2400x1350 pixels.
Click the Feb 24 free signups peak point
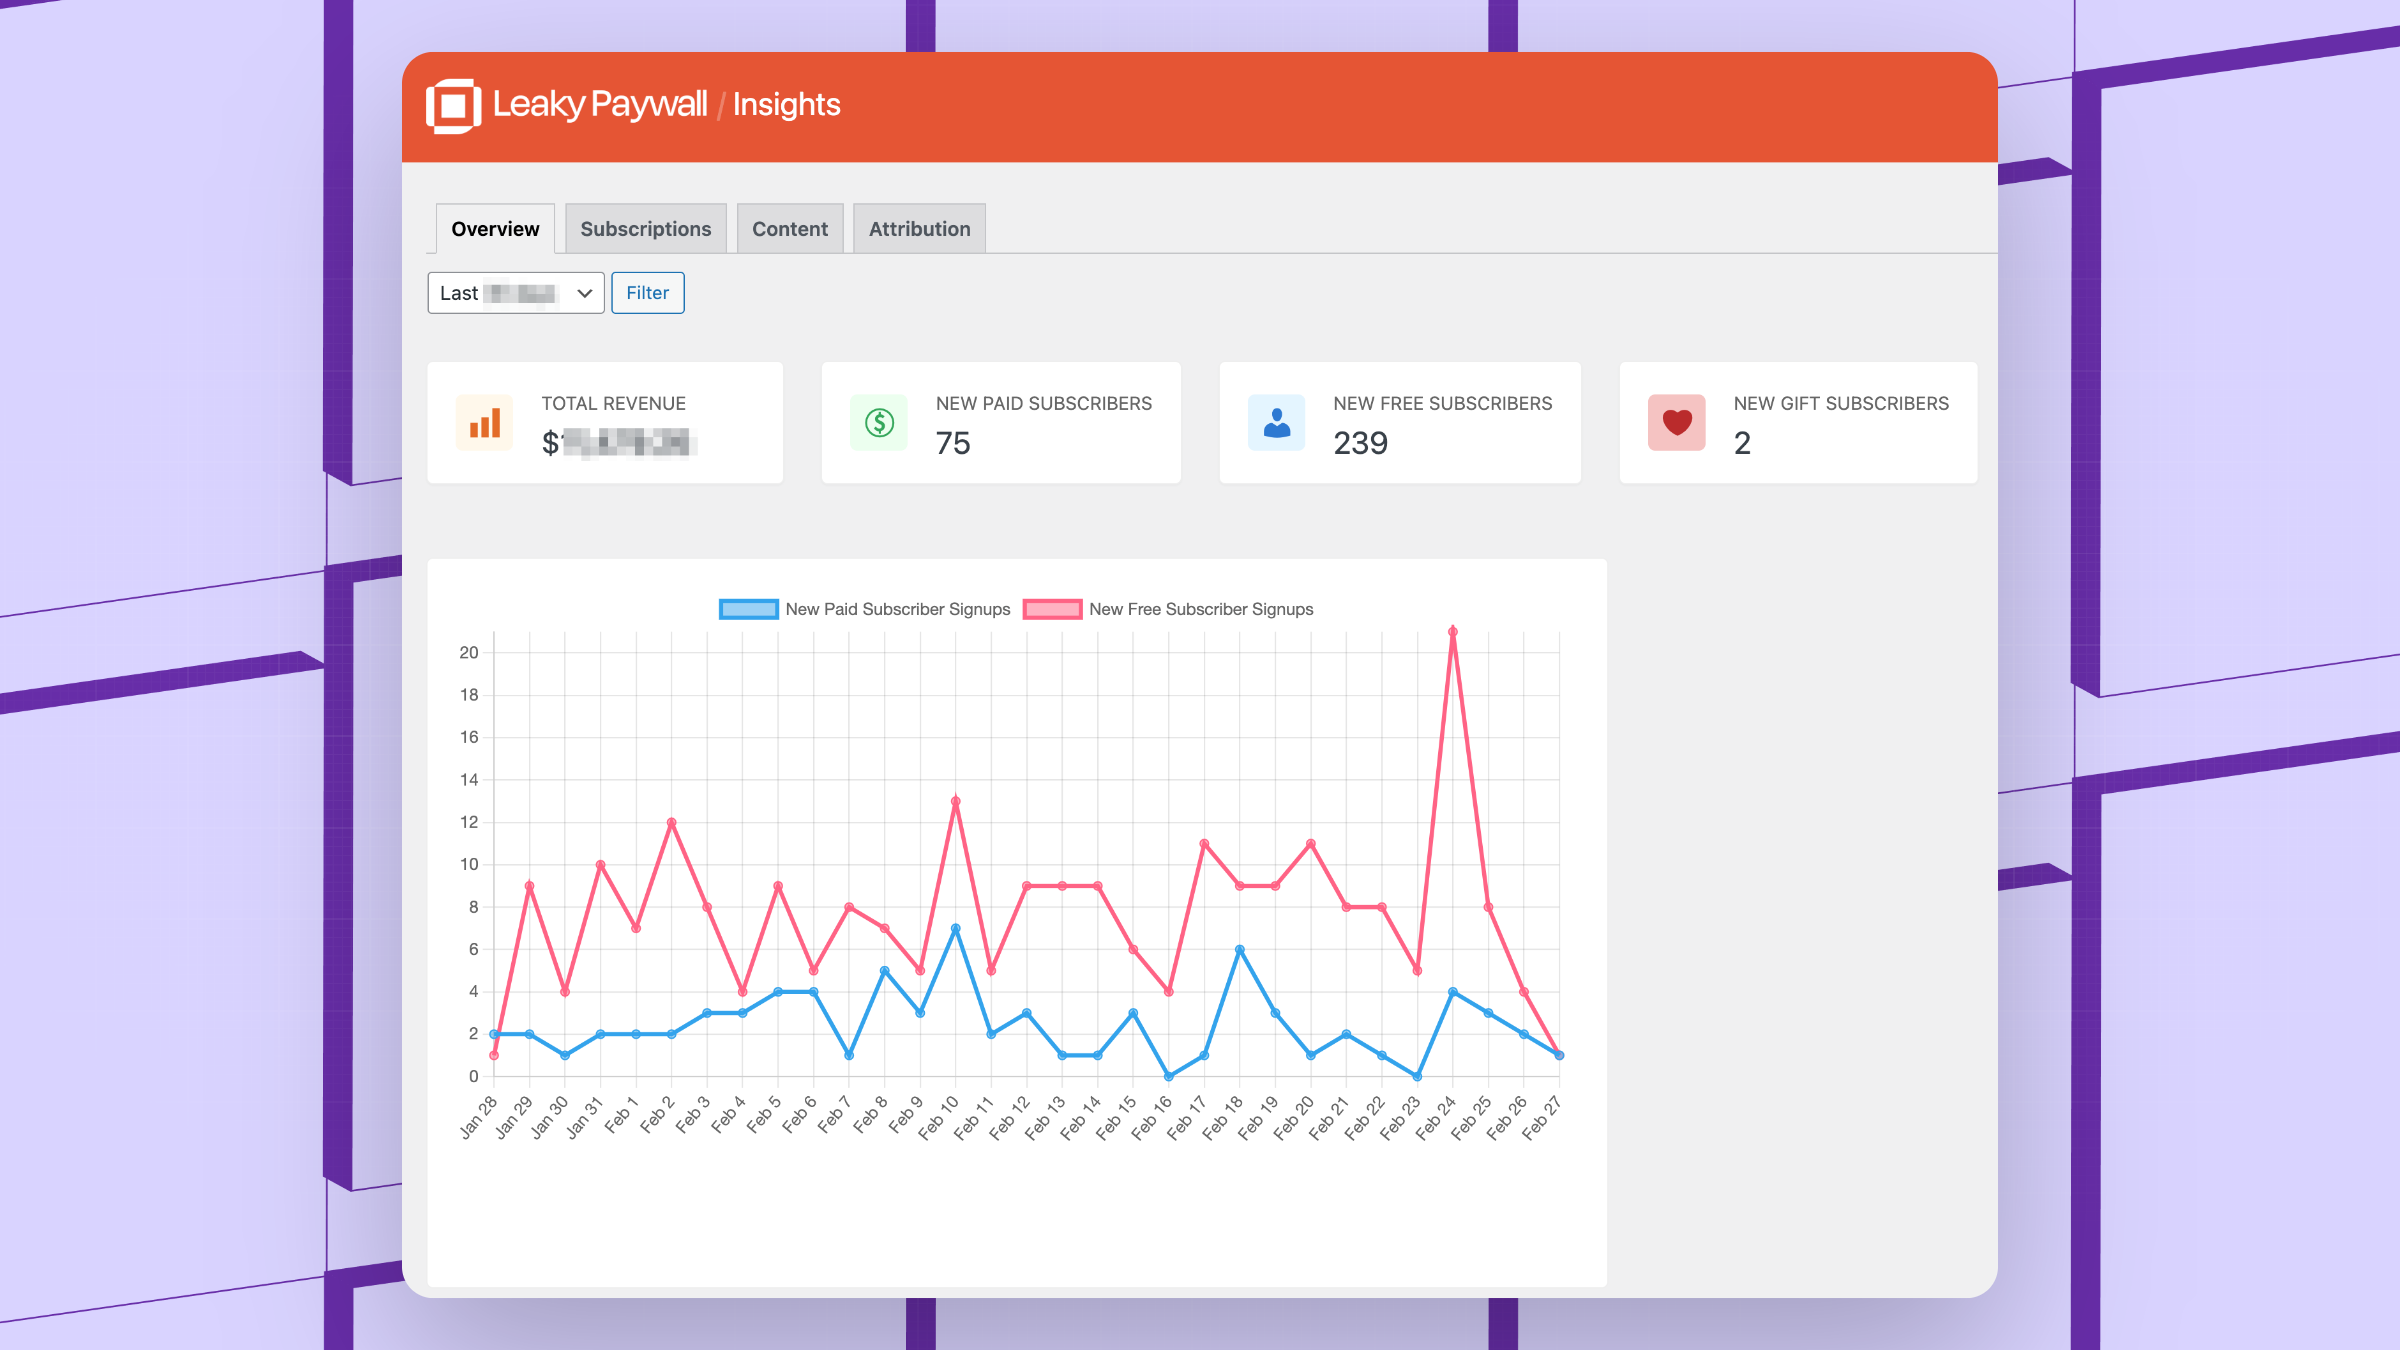pyautogui.click(x=1453, y=632)
